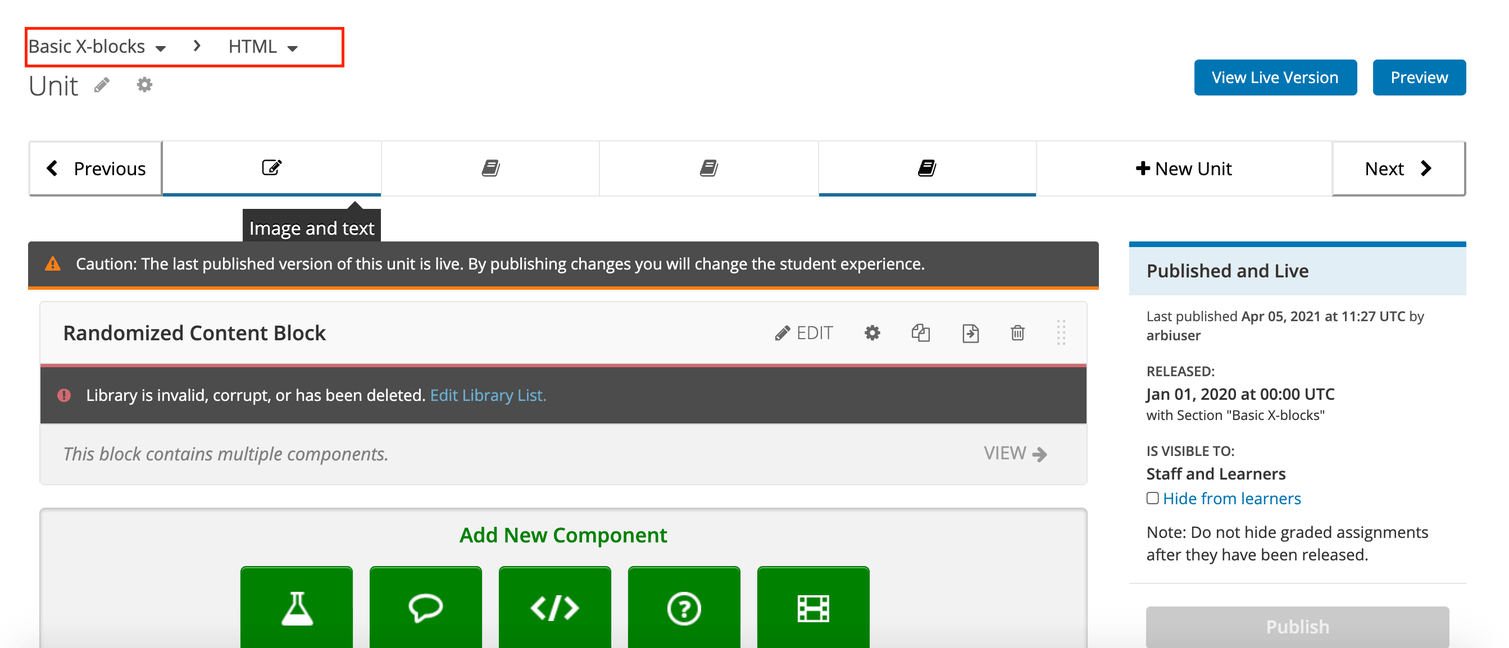The width and height of the screenshot is (1509, 648).
Task: Click the red error icon beside library message
Action: (x=64, y=395)
